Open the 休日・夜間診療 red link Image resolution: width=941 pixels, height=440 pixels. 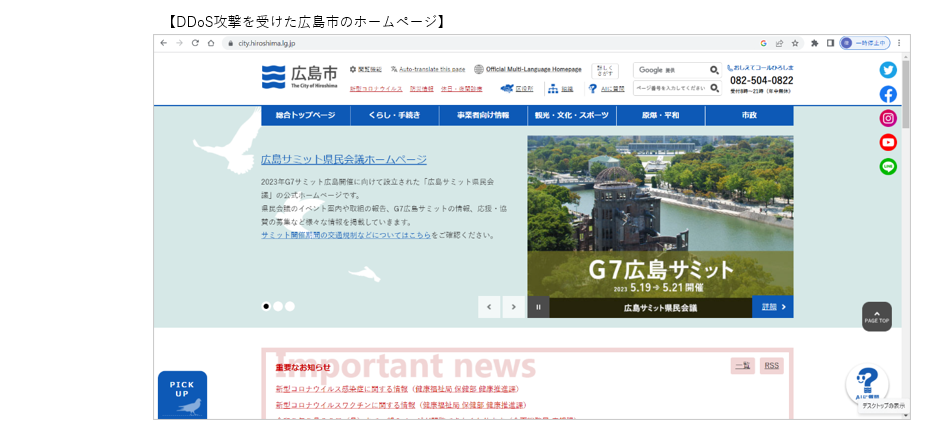tap(461, 89)
